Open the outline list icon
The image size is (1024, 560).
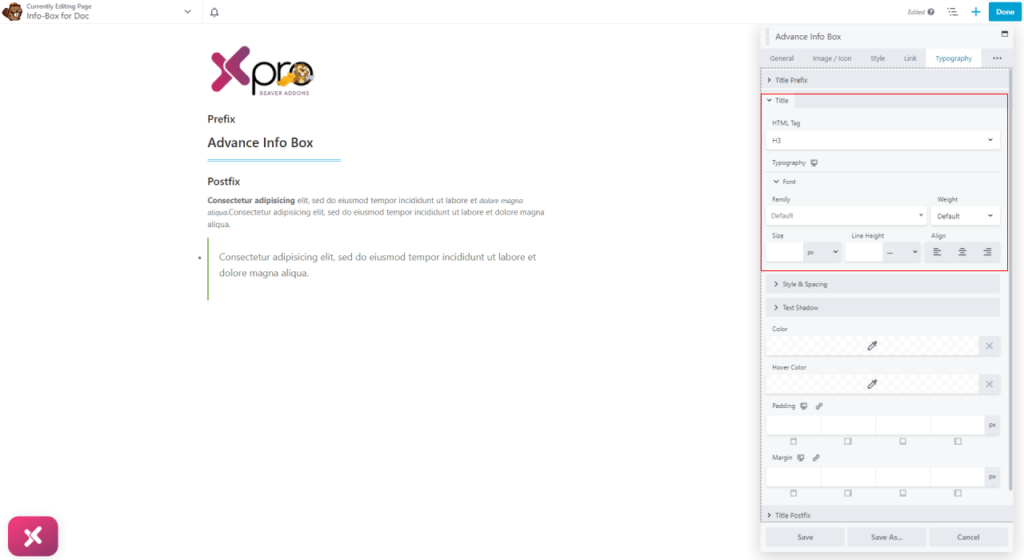point(952,12)
